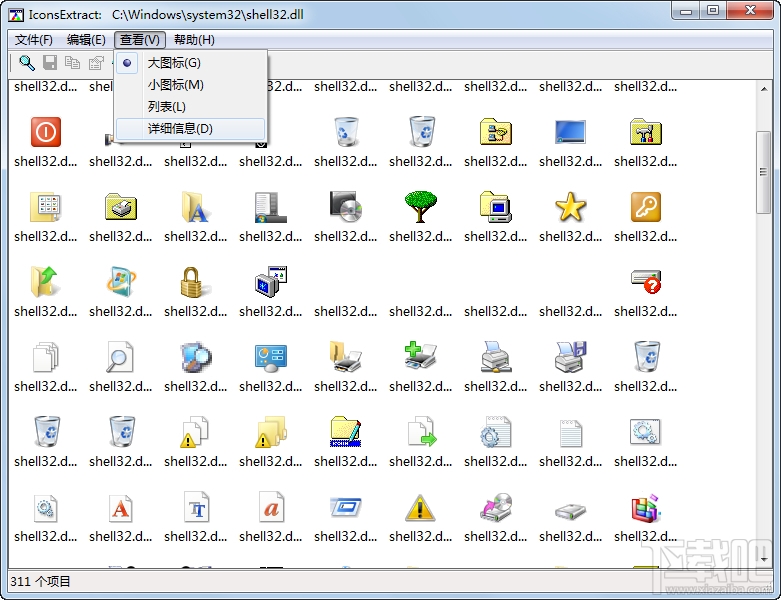Select the document with green arrow icon

[421, 431]
